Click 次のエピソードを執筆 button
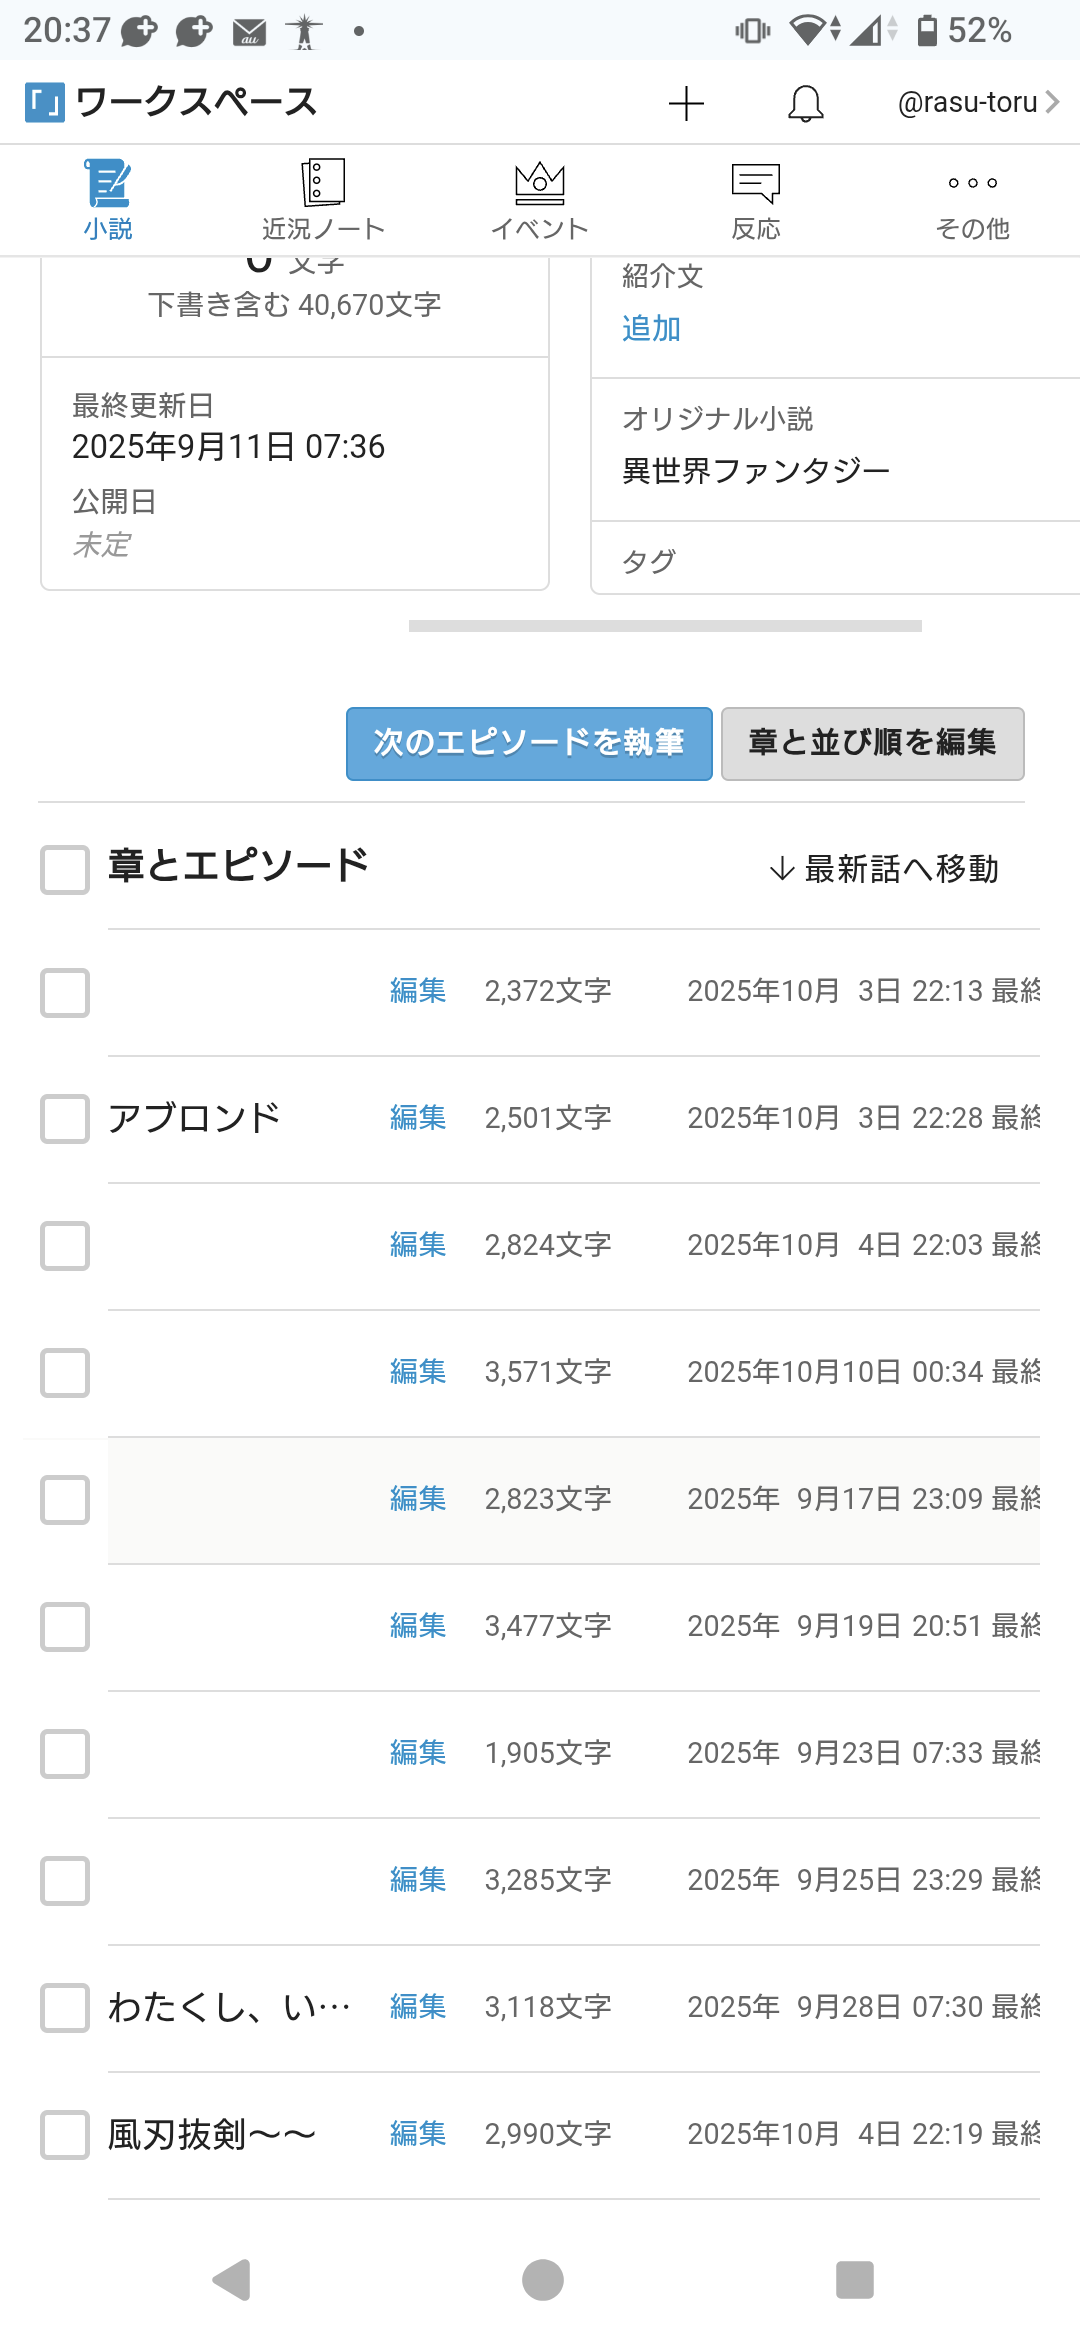Viewport: 1080px width, 2340px height. 529,743
